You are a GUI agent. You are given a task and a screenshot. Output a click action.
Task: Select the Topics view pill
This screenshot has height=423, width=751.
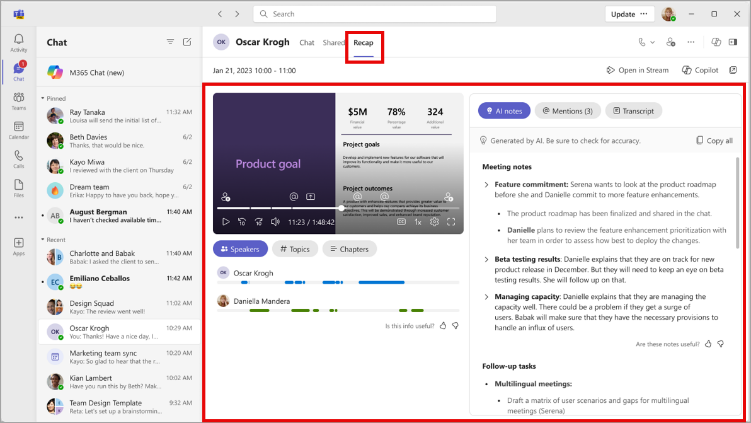click(x=295, y=249)
